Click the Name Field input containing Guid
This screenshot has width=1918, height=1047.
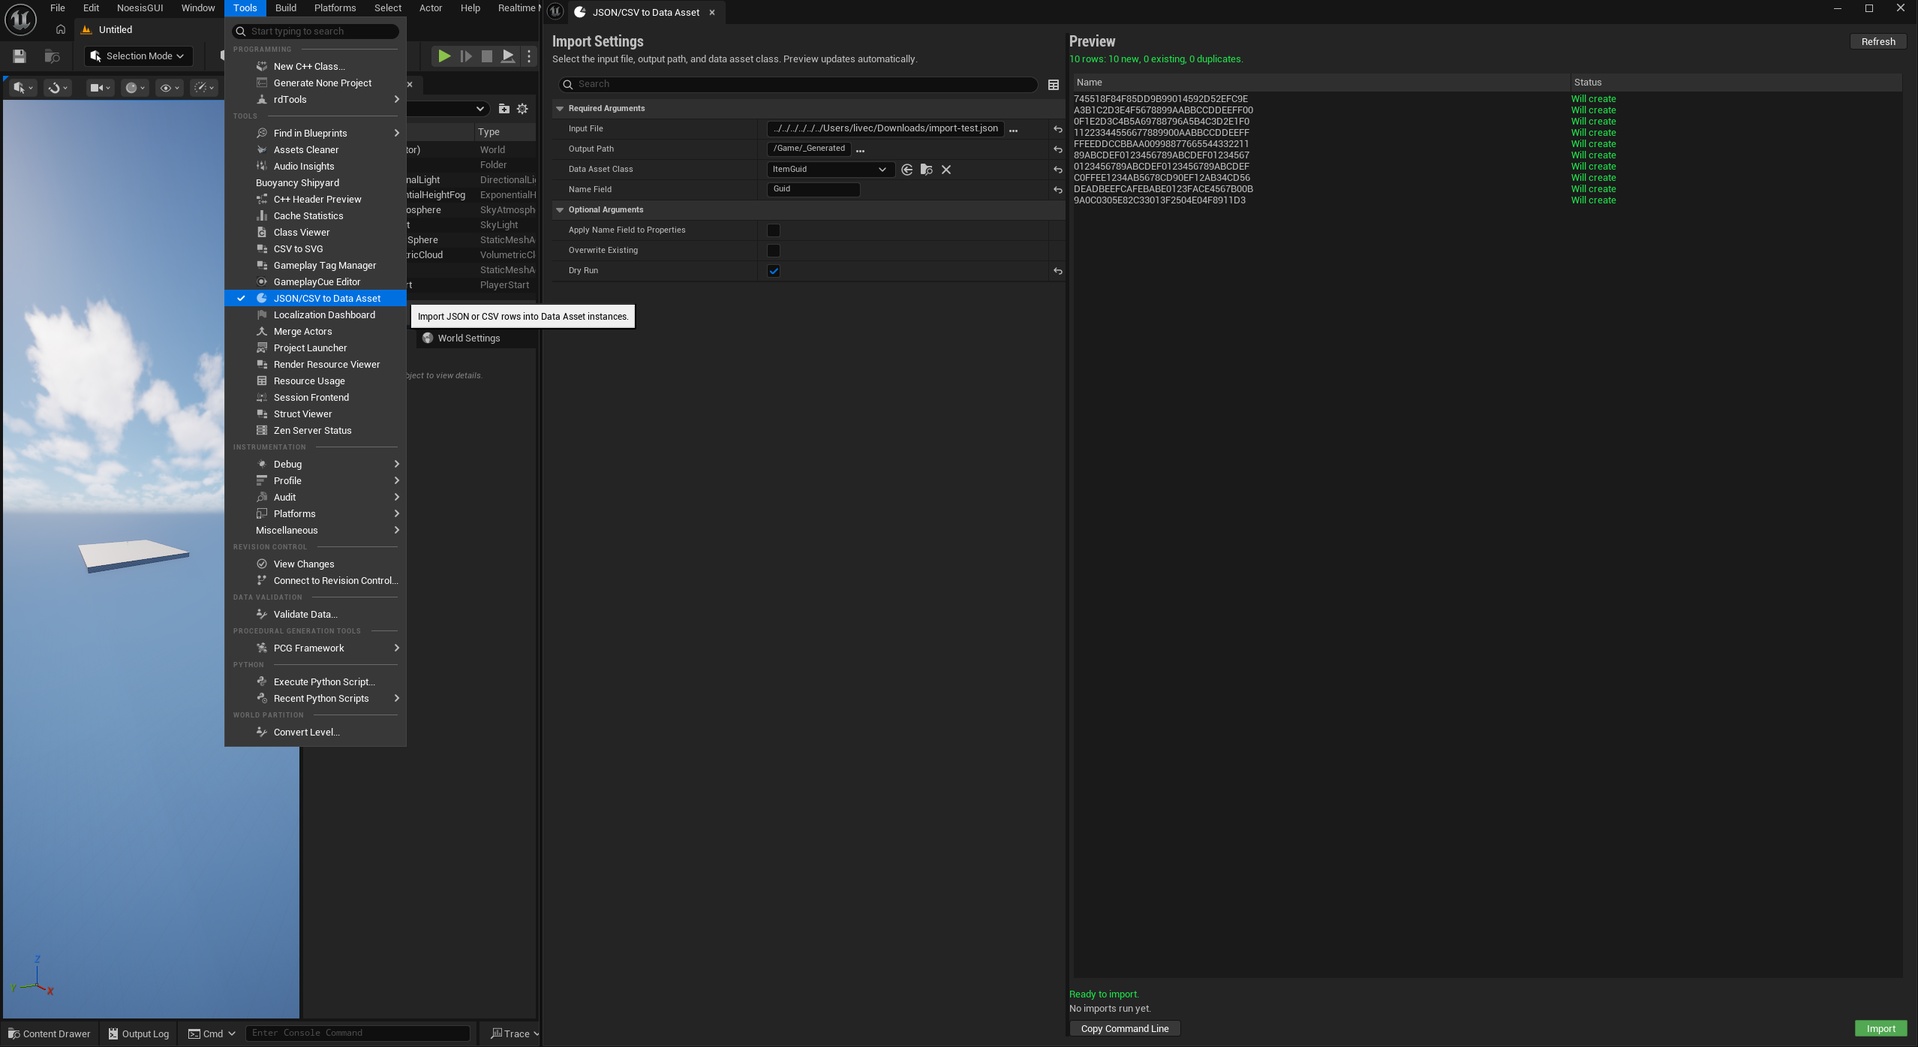coord(813,189)
